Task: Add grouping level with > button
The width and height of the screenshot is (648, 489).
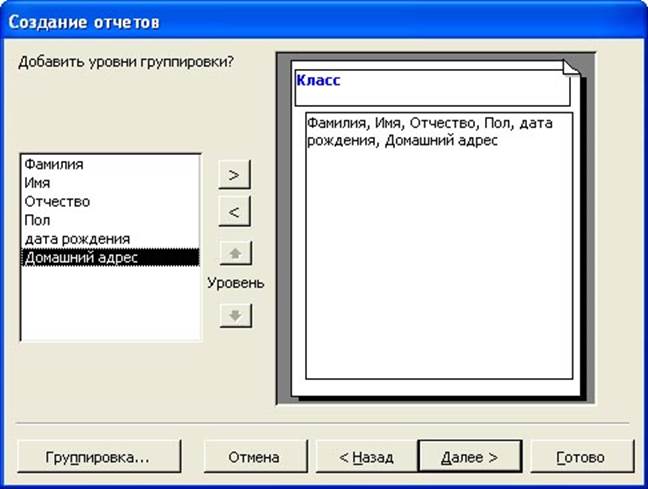Action: (234, 175)
